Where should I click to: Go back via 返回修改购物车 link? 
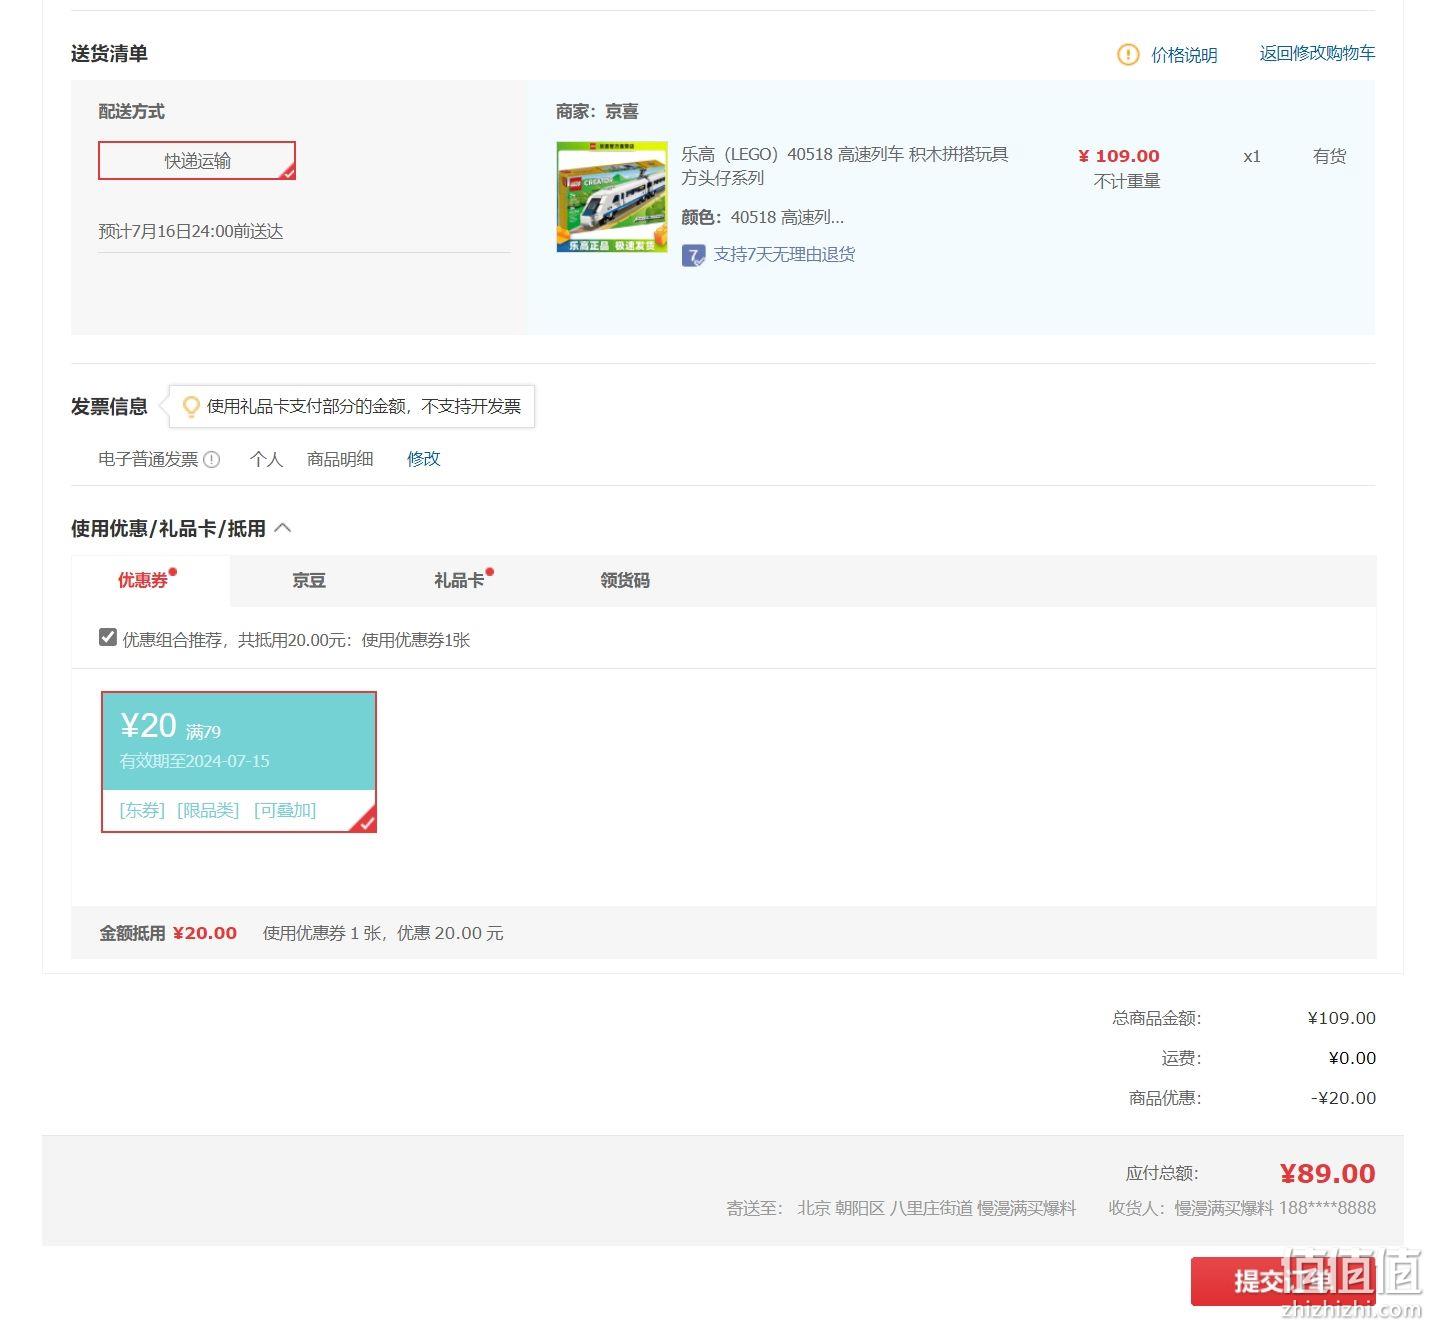click(1317, 54)
